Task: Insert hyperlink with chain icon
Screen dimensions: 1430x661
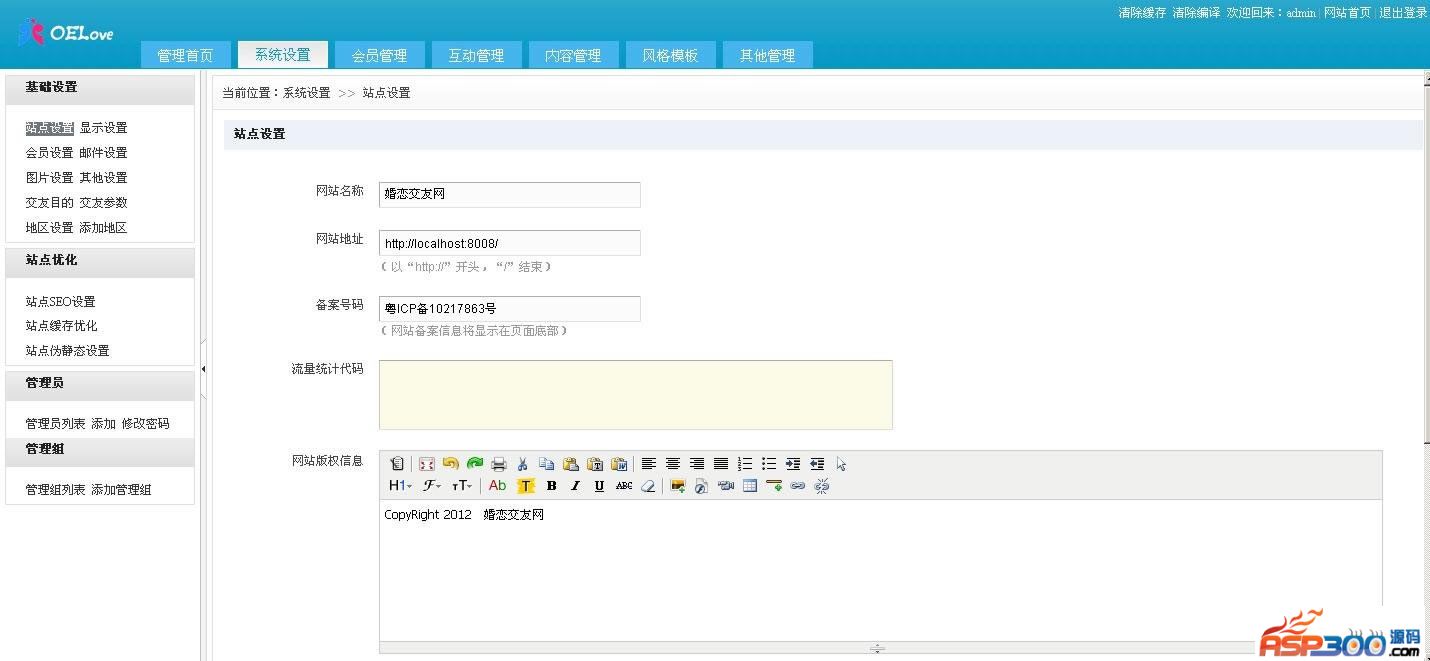Action: 798,486
